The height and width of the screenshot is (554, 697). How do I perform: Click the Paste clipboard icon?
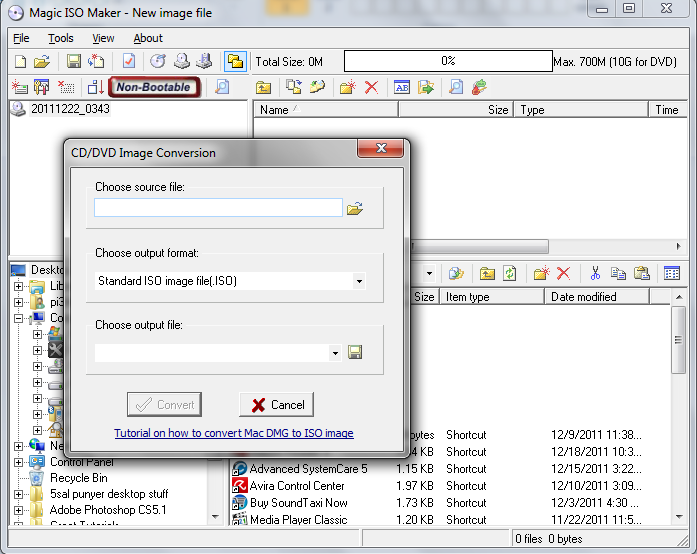[641, 273]
